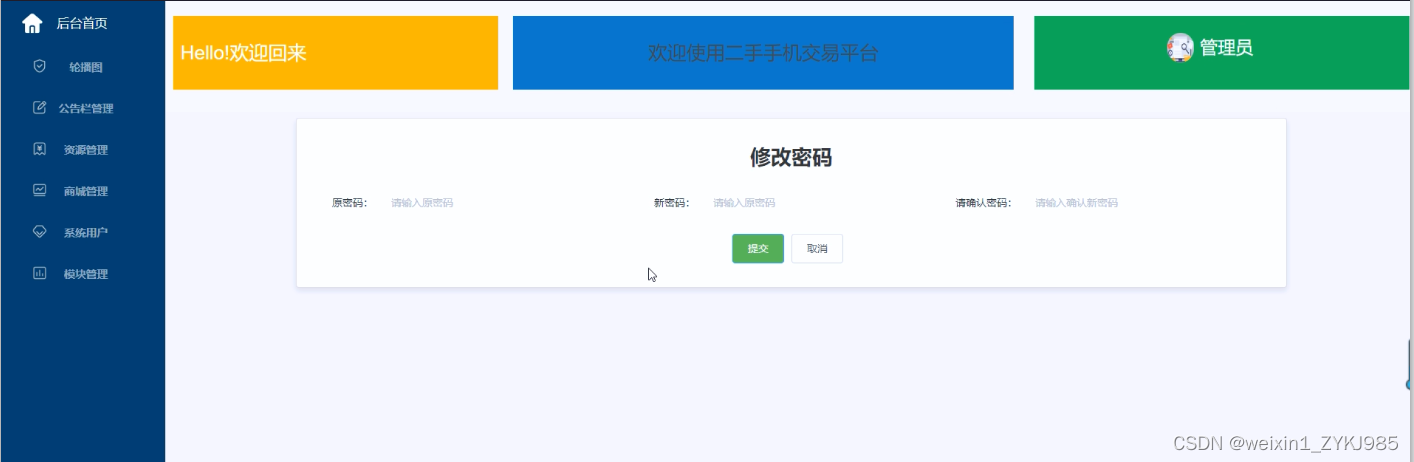Click the 管理员 user name
This screenshot has width=1414, height=462.
(x=1226, y=47)
